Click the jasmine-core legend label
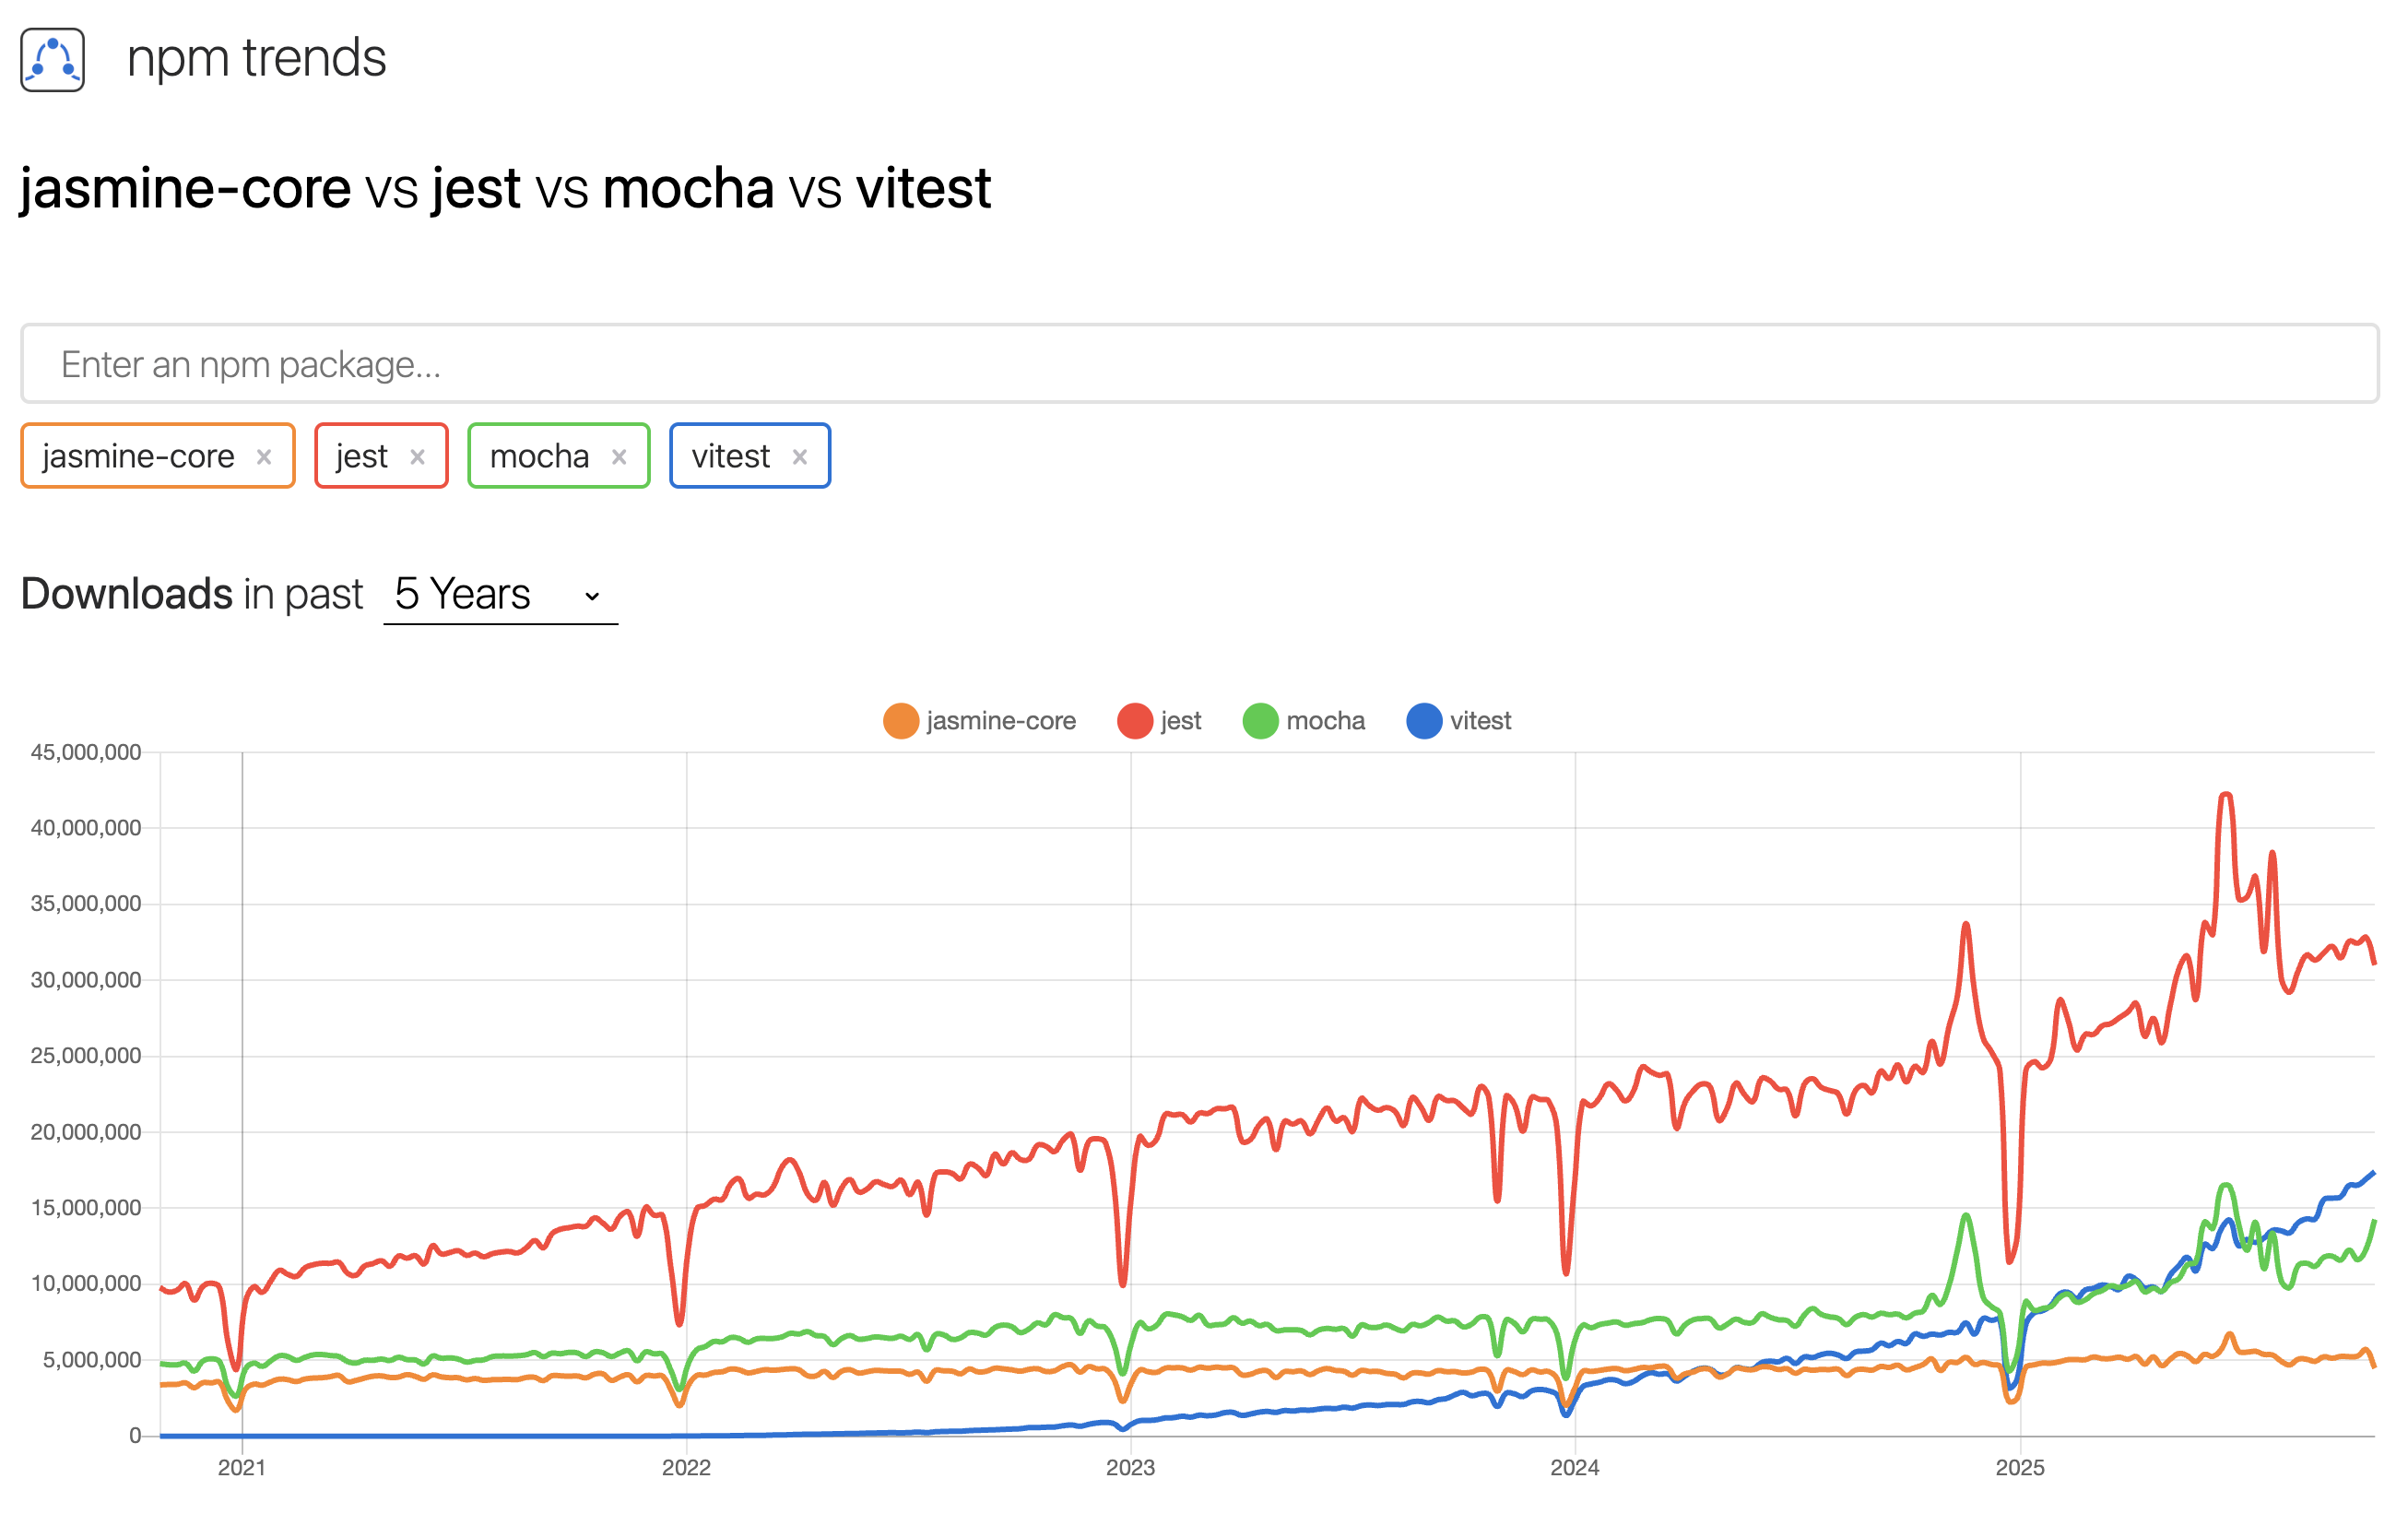Screen dimensions: 2408x1514 coord(1001,721)
